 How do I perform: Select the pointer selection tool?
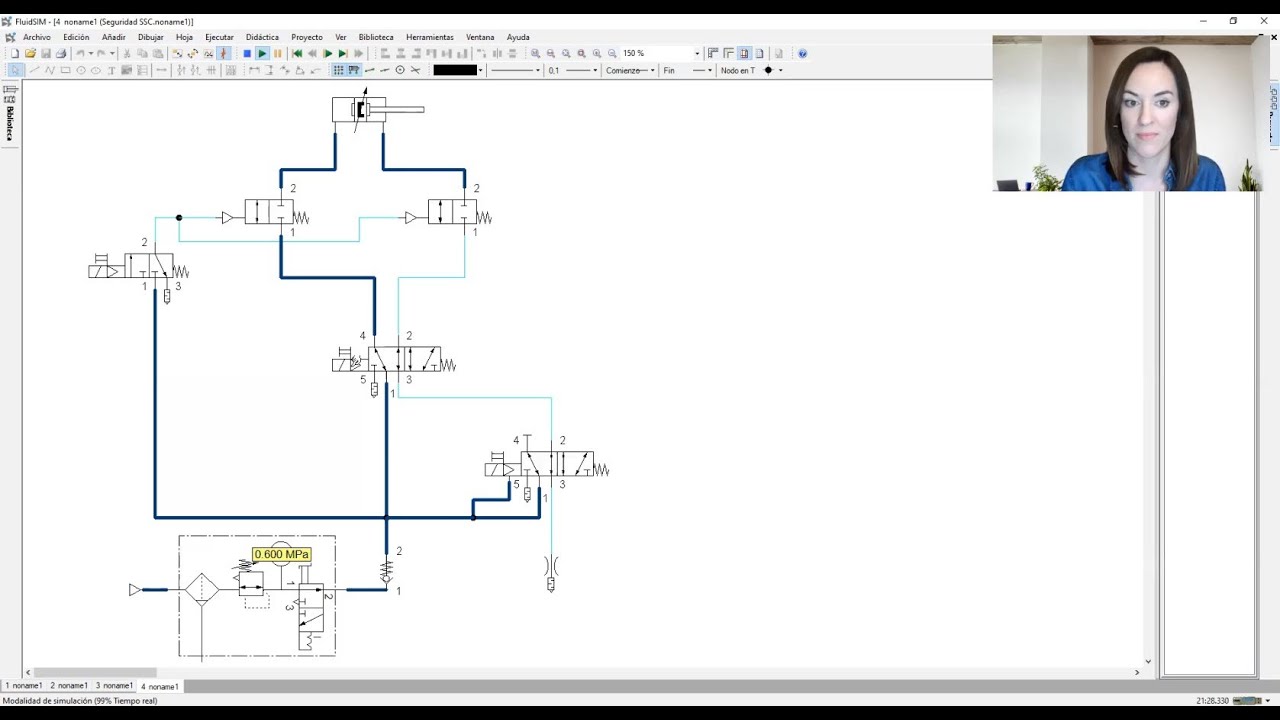[15, 70]
